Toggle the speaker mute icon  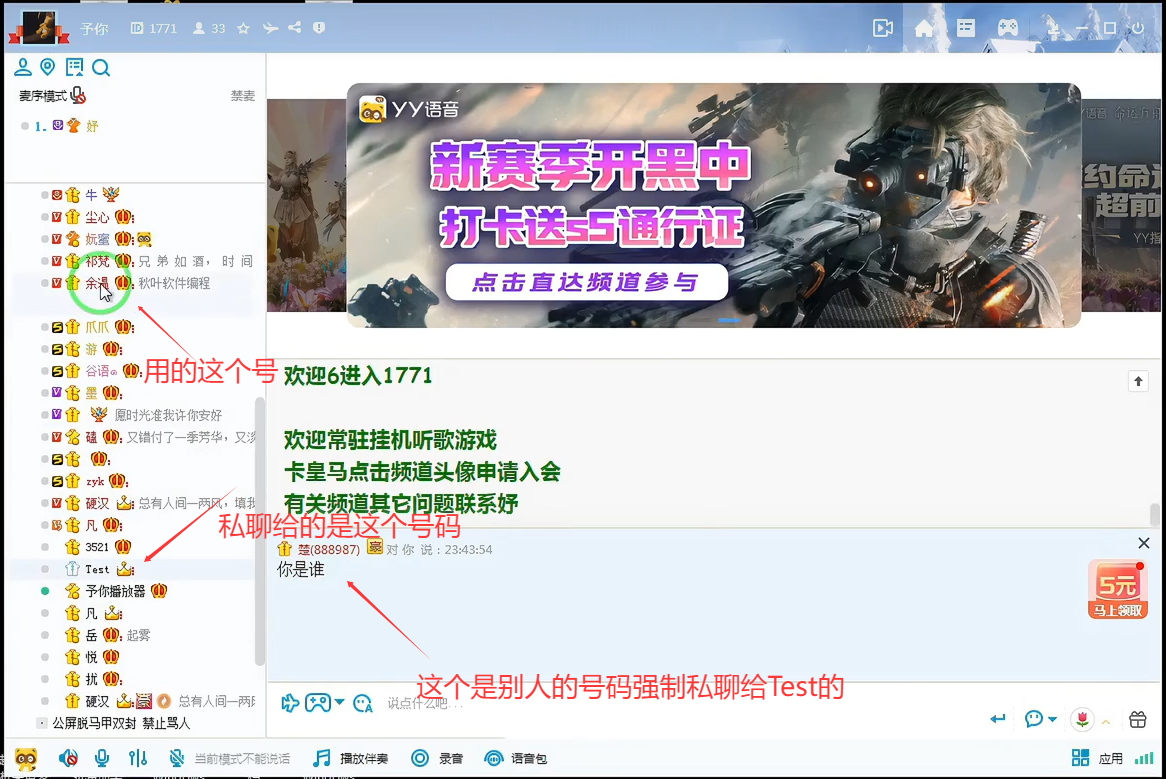[68, 759]
